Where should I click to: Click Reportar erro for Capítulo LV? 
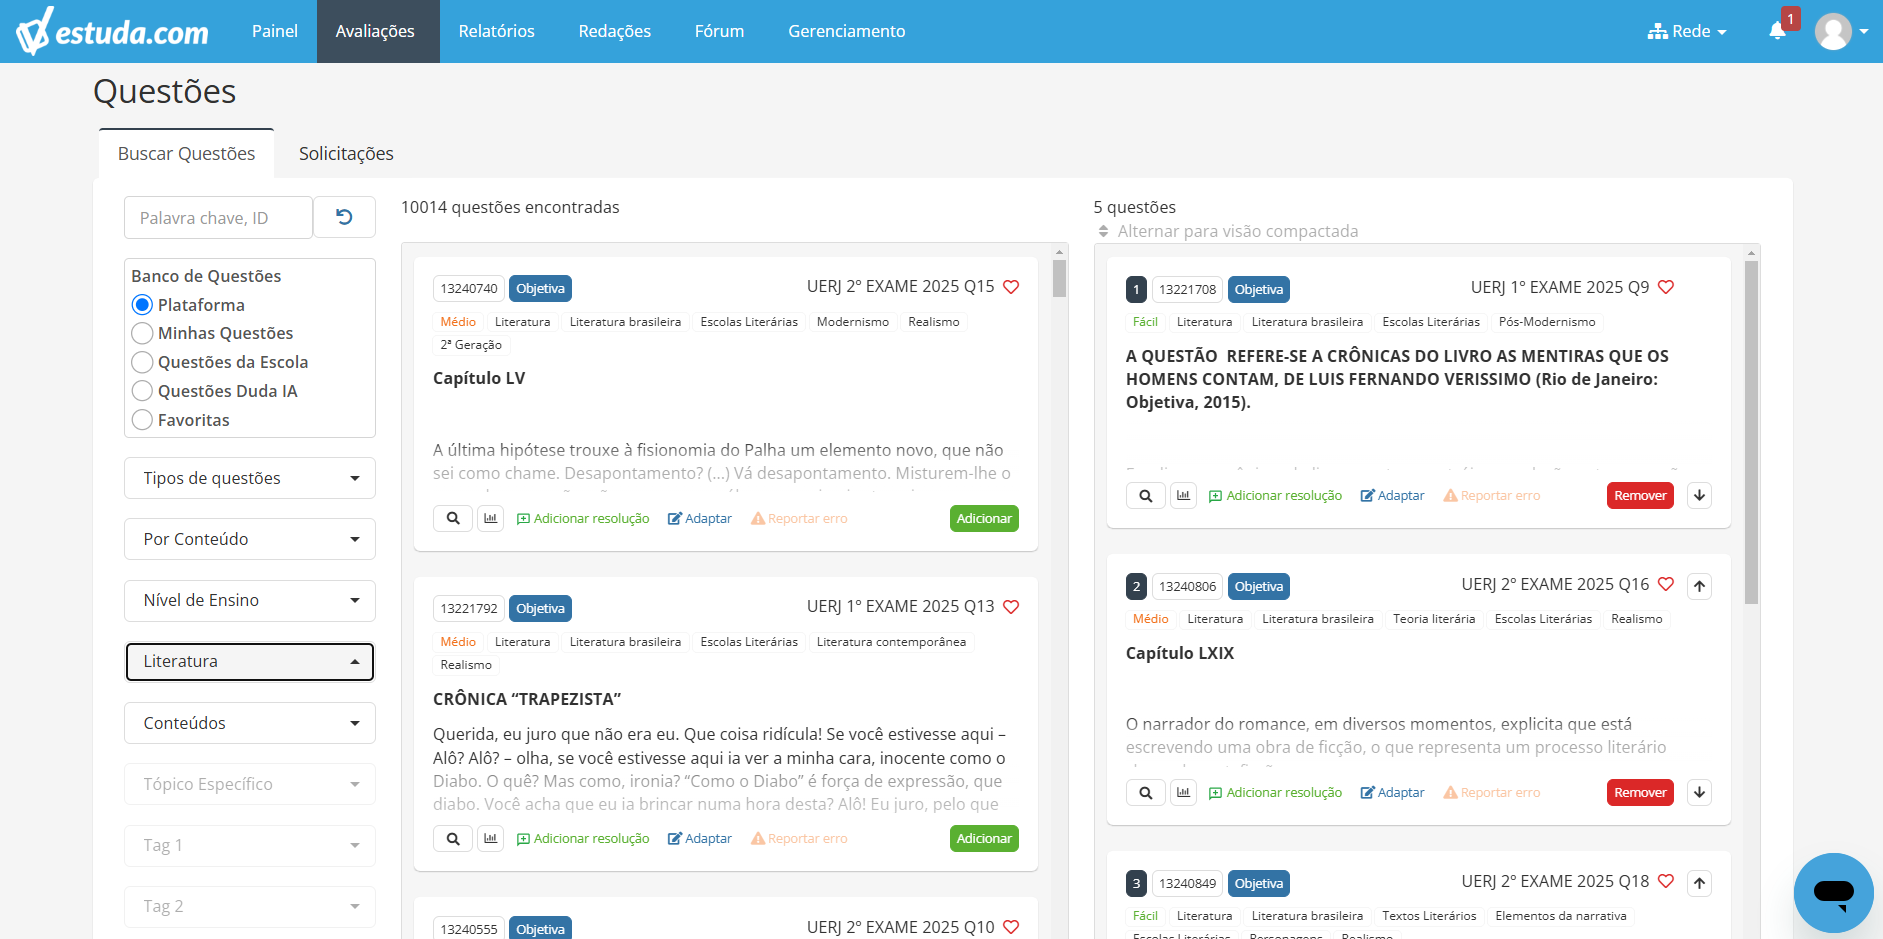tap(799, 518)
